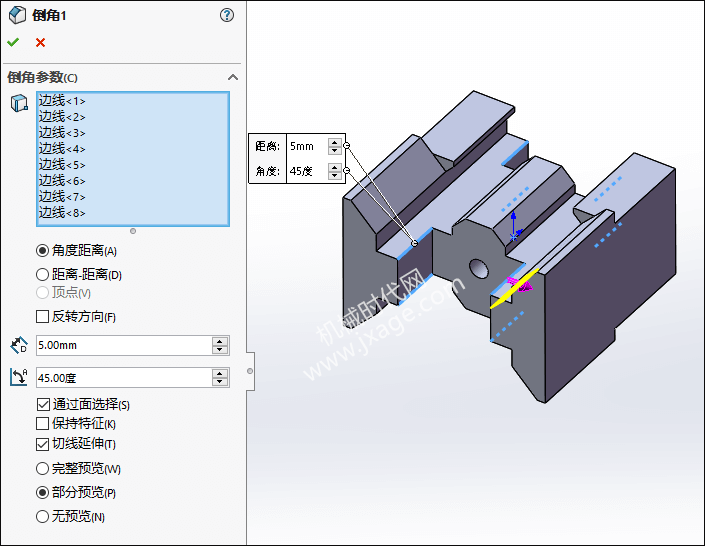705x546 pixels.
Task: Increase distance with the up stepper arrow
Action: pos(220,341)
